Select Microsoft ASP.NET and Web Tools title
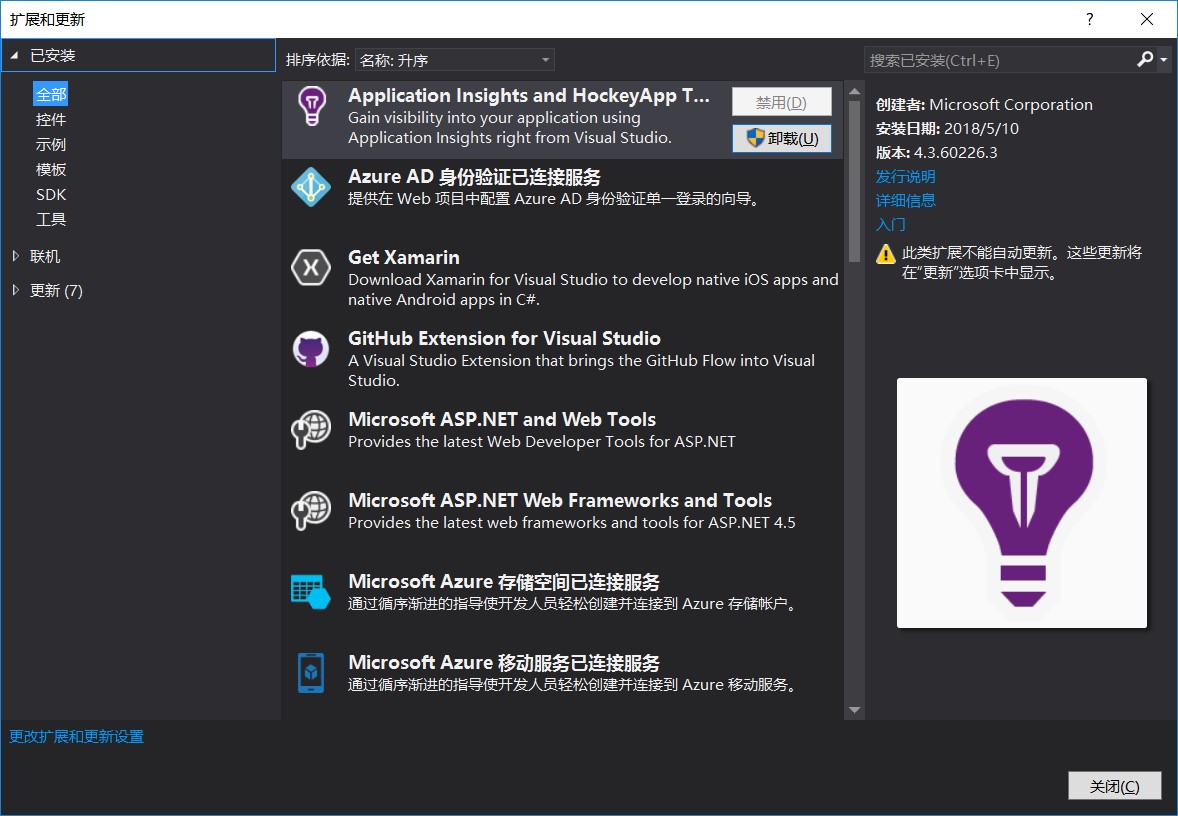The height and width of the screenshot is (816, 1178). (502, 419)
